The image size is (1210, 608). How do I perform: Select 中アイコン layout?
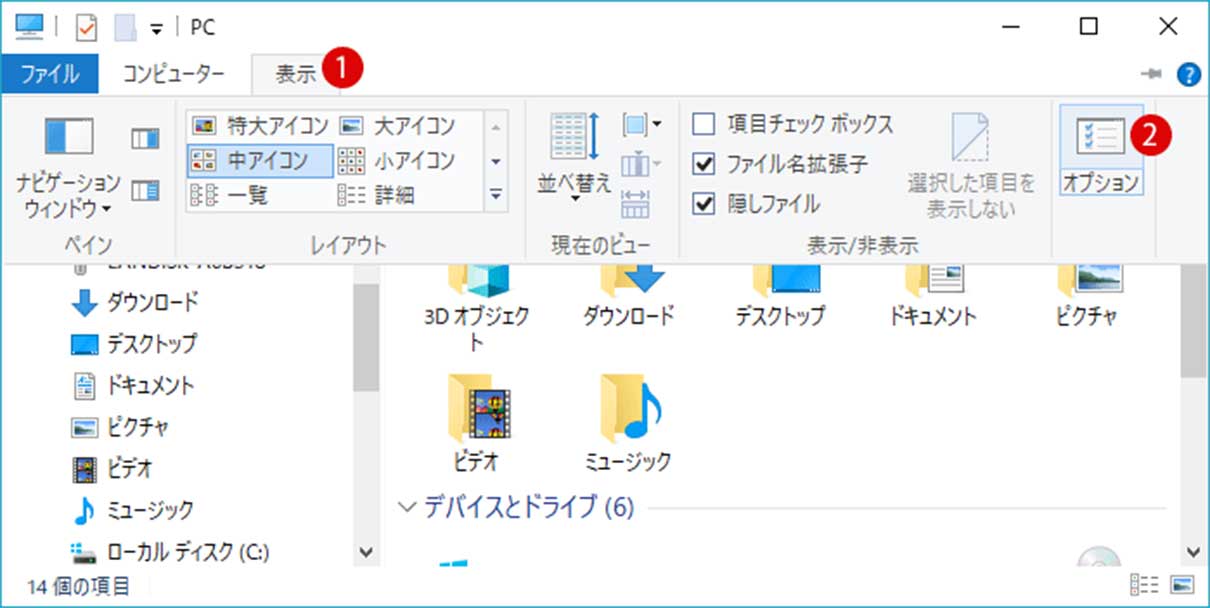point(260,160)
